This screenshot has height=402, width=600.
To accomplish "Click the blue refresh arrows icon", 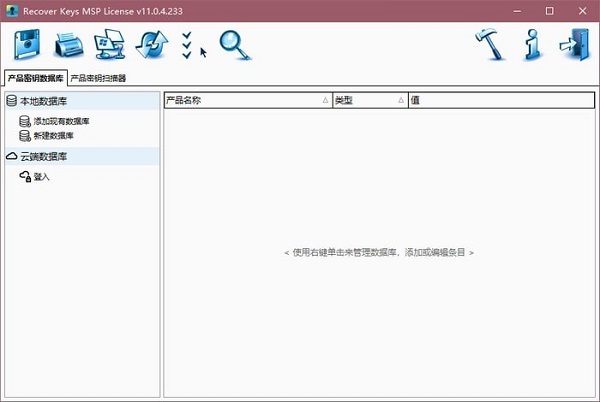I will pos(152,45).
